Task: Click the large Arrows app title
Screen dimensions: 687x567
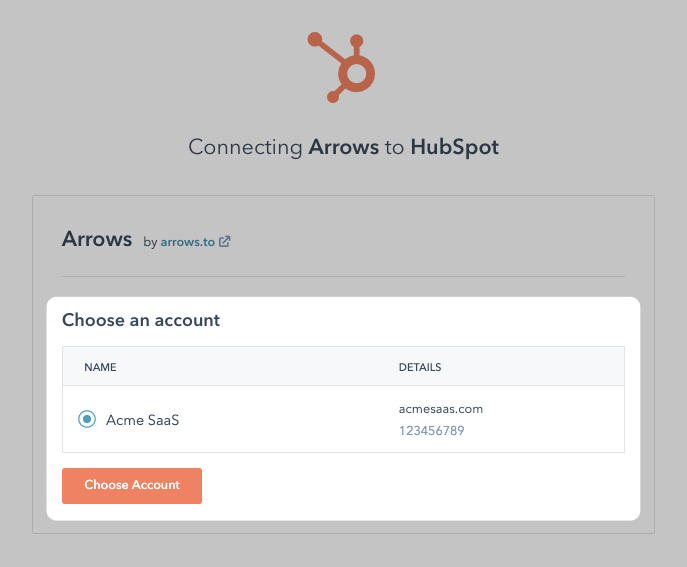Action: coord(97,239)
